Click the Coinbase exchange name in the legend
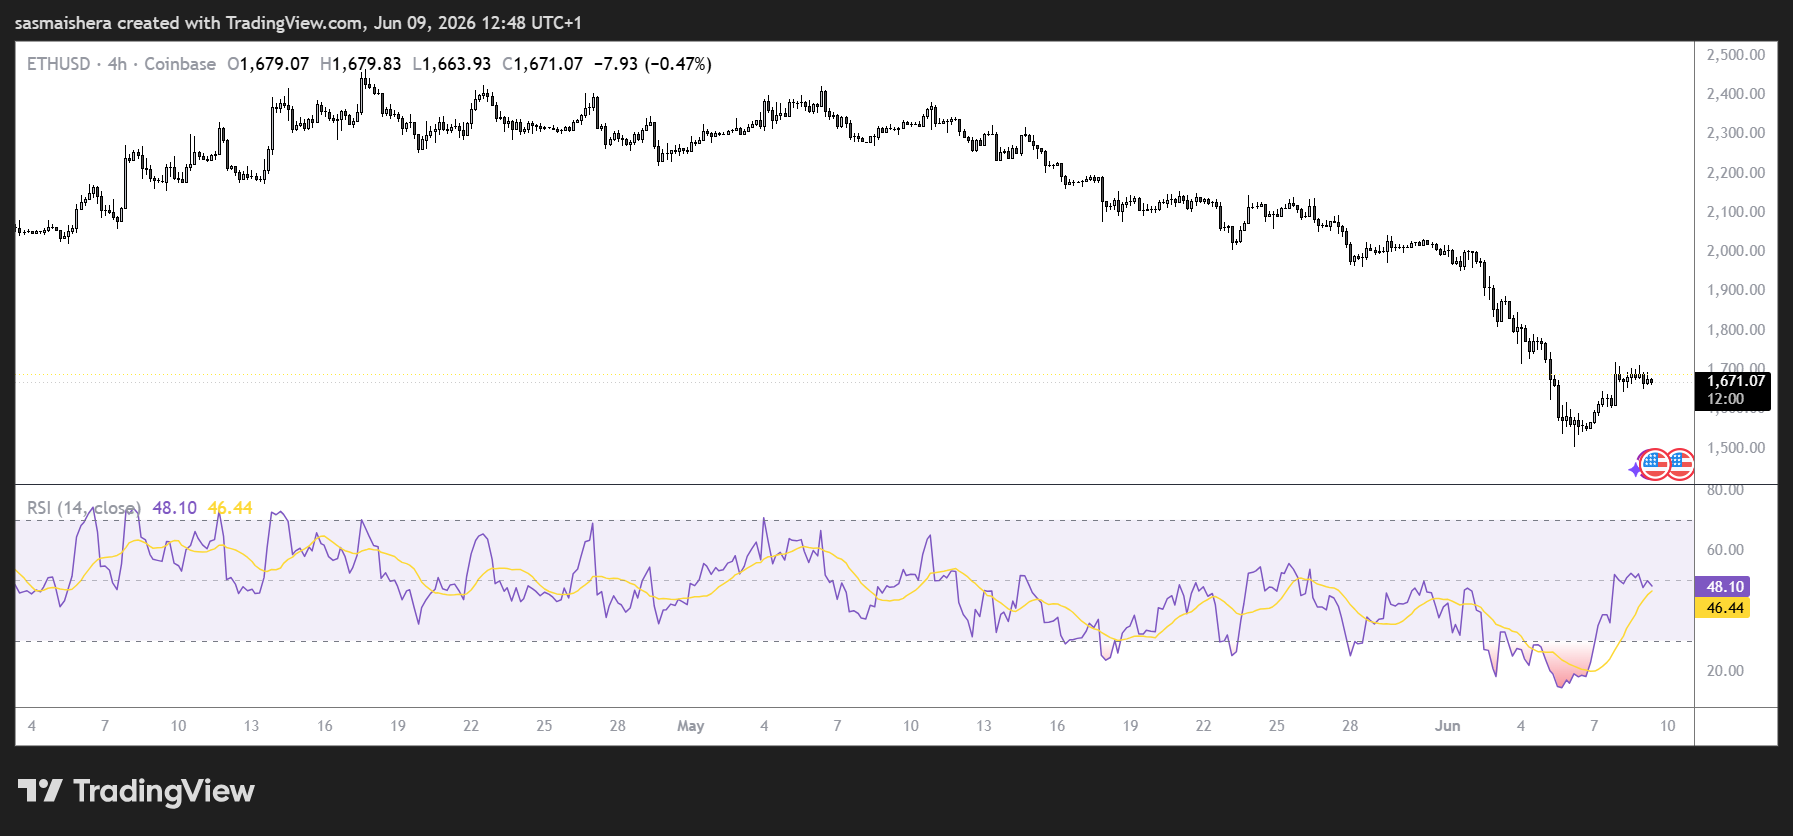Viewport: 1793px width, 836px height. coord(180,64)
